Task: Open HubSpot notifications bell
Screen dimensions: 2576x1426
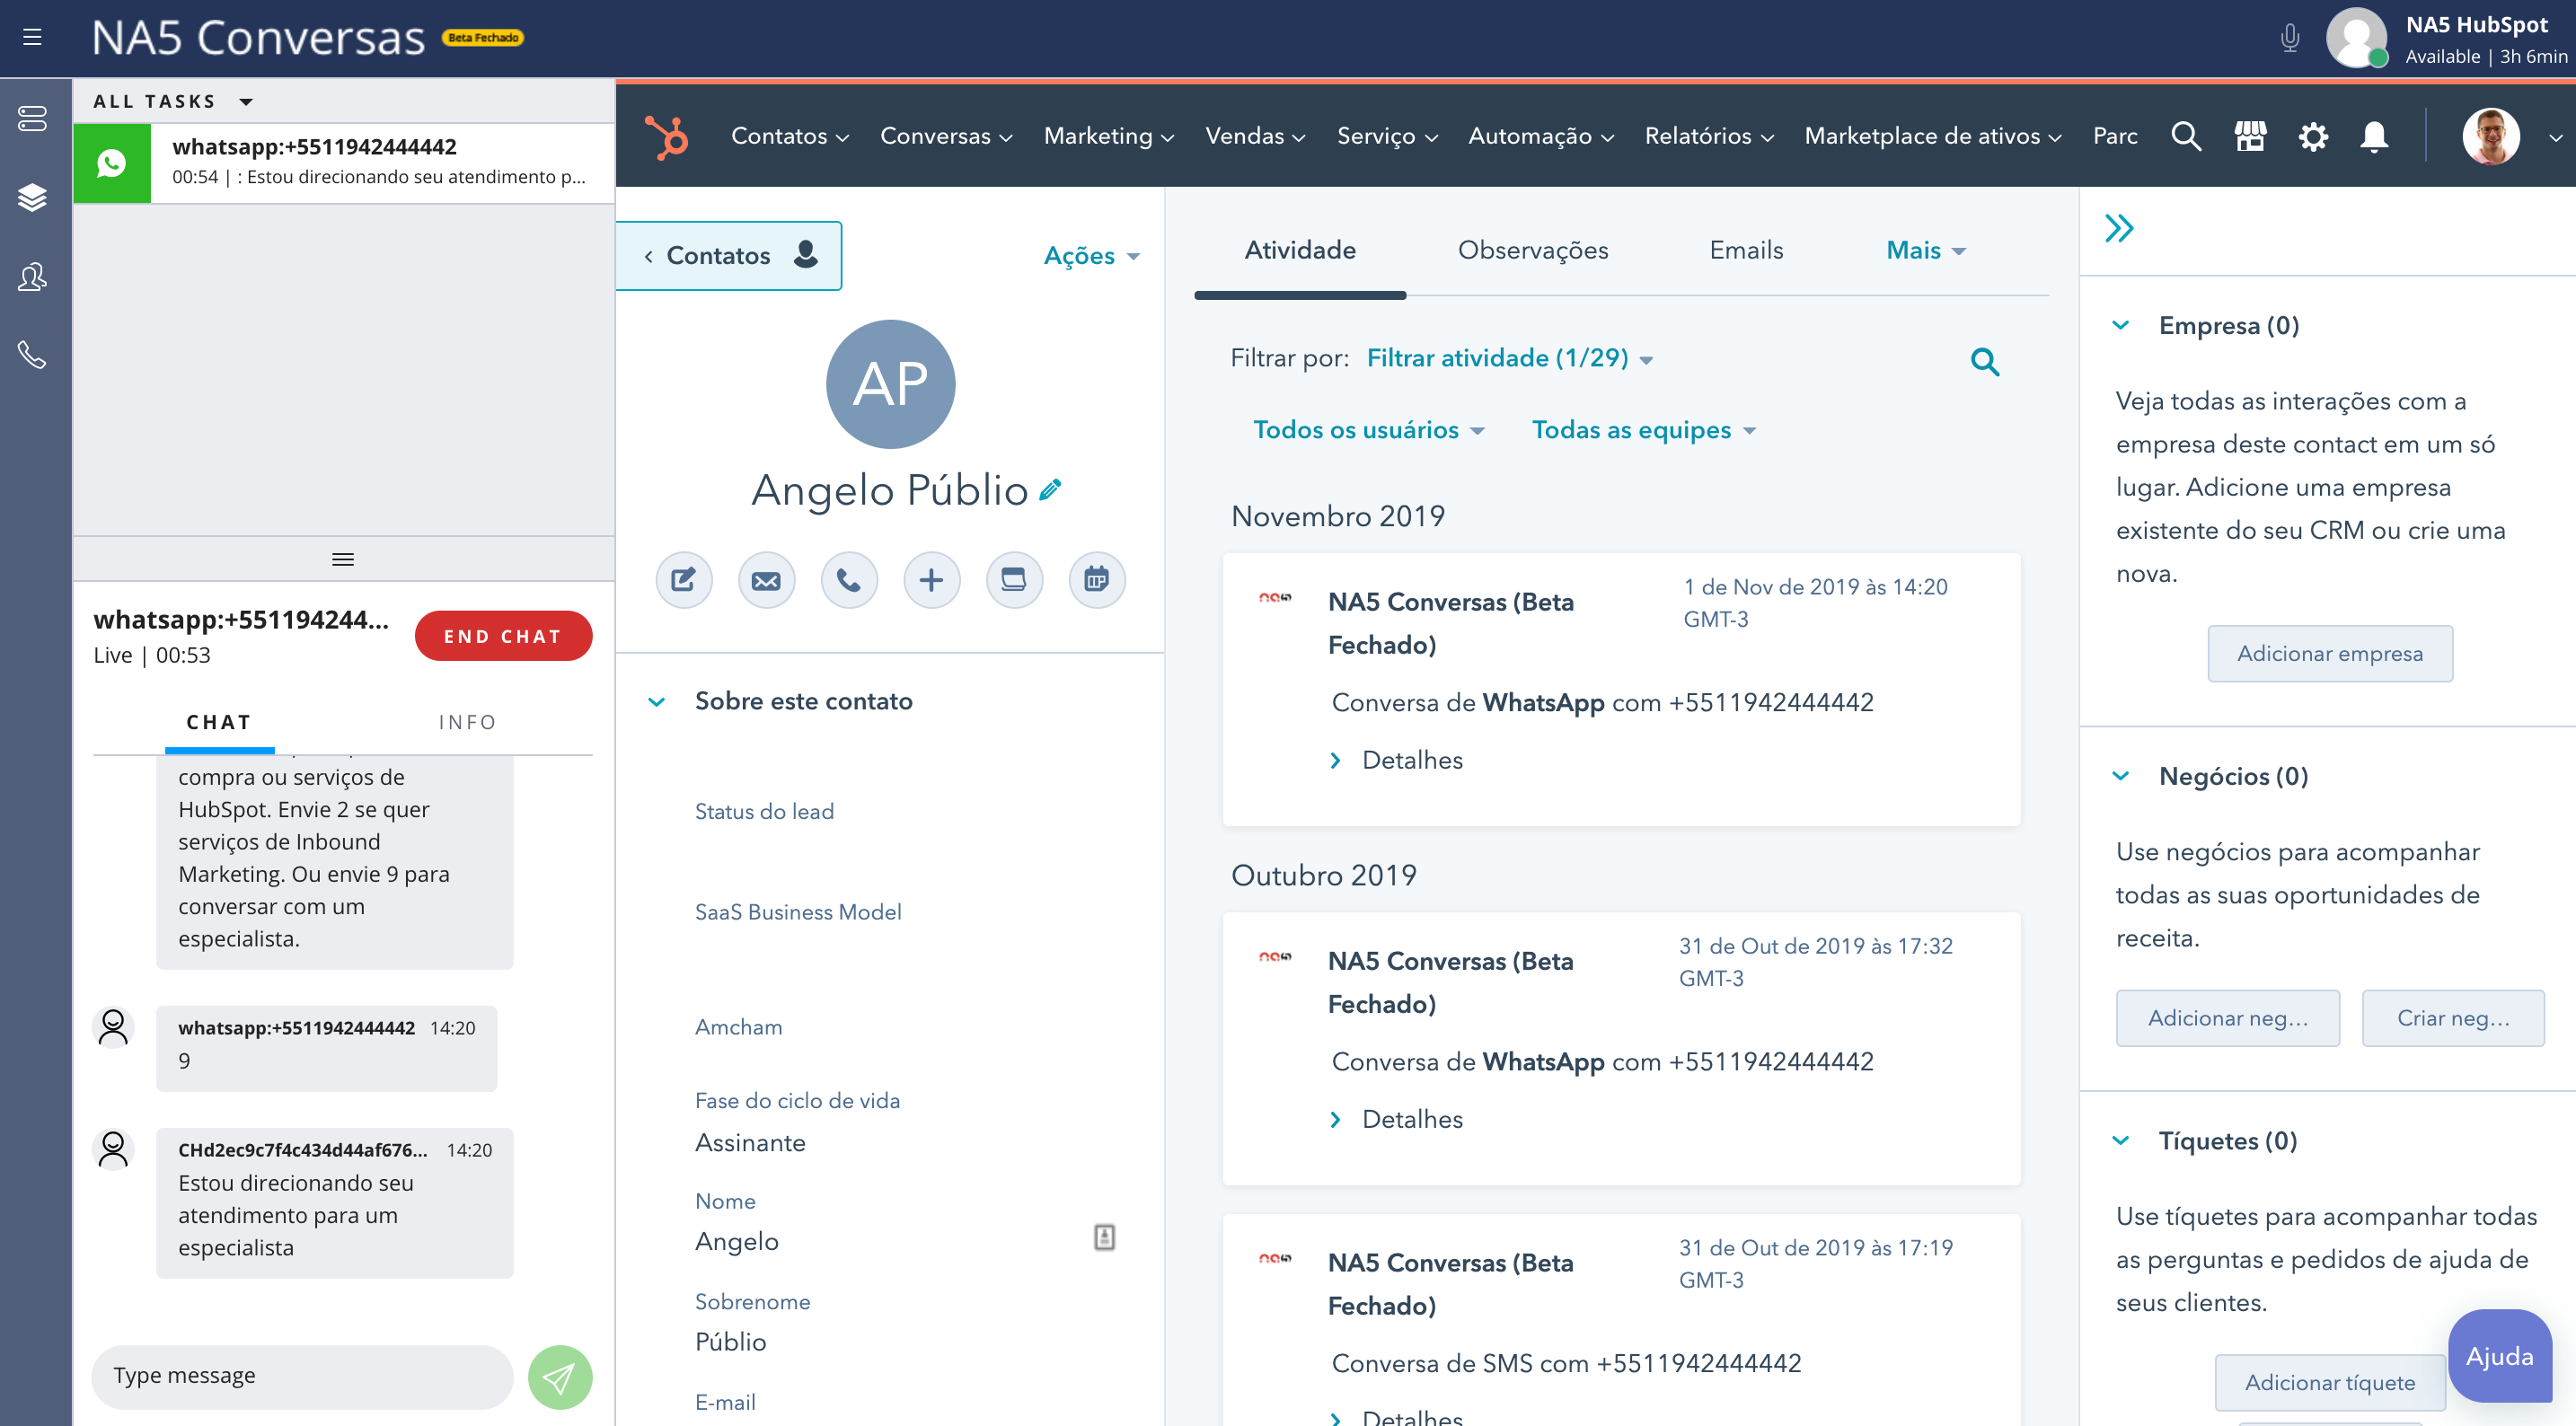Action: pyautogui.click(x=2374, y=136)
